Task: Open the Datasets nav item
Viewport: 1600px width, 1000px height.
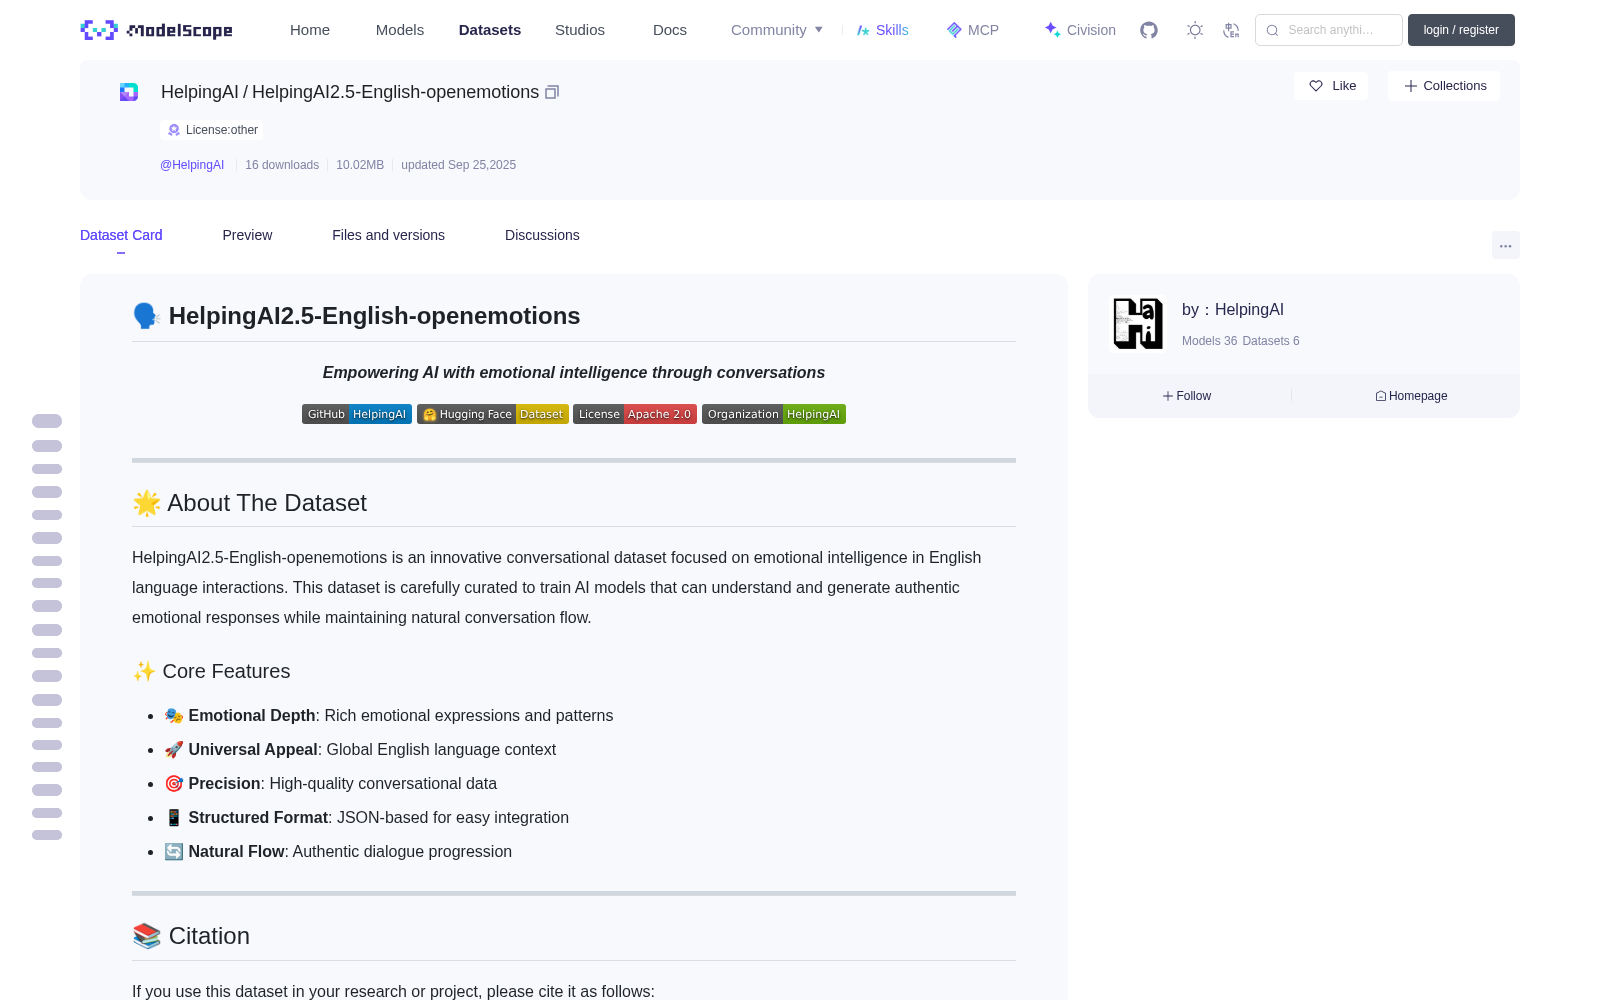Action: [x=490, y=30]
